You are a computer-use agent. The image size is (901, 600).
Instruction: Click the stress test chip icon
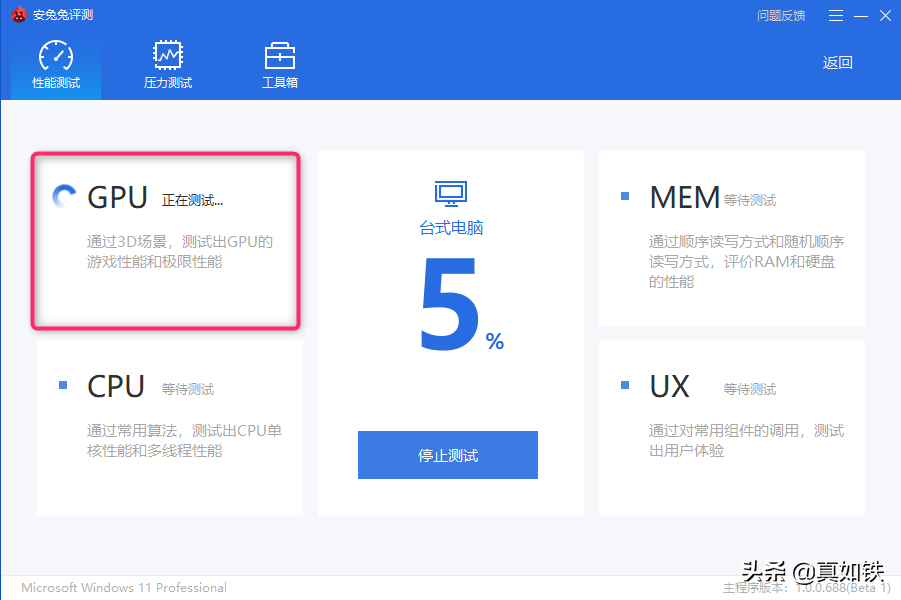coord(167,55)
